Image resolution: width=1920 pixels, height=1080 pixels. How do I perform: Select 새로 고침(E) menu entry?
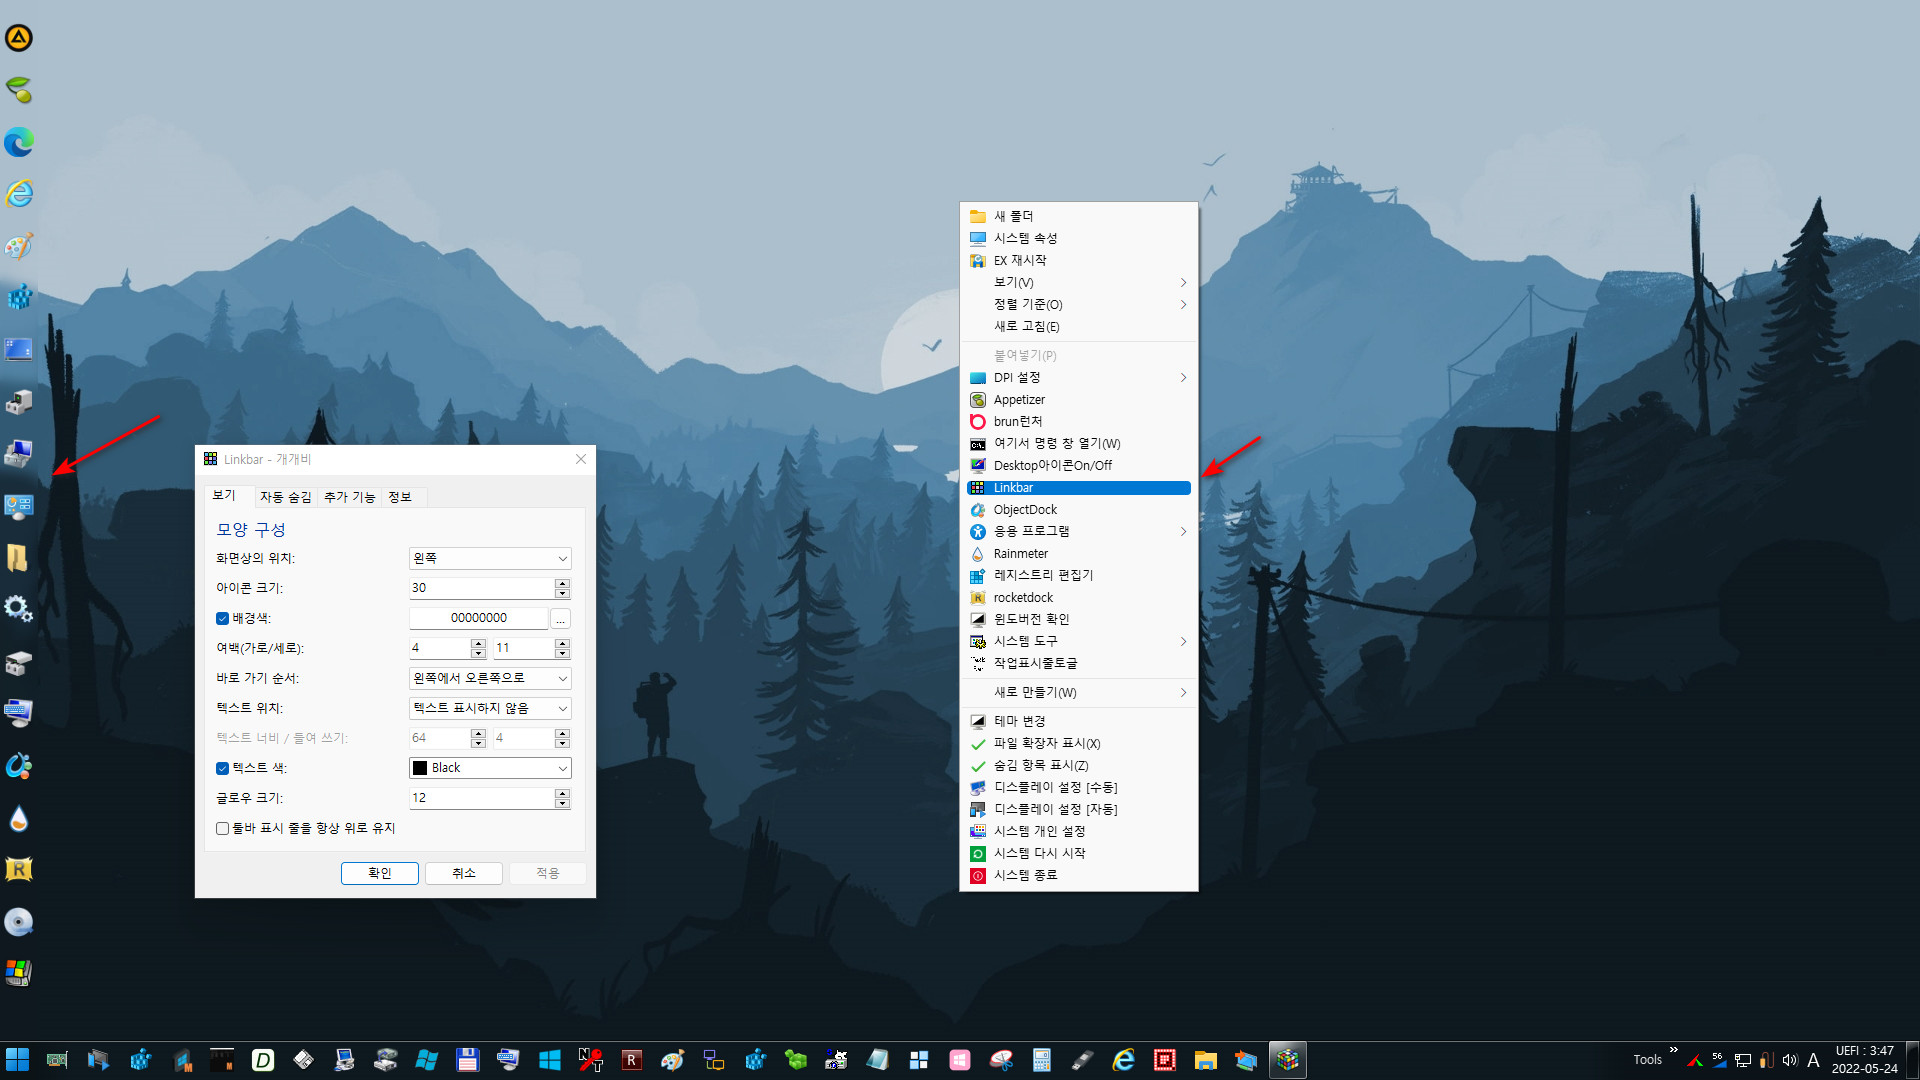point(1078,326)
